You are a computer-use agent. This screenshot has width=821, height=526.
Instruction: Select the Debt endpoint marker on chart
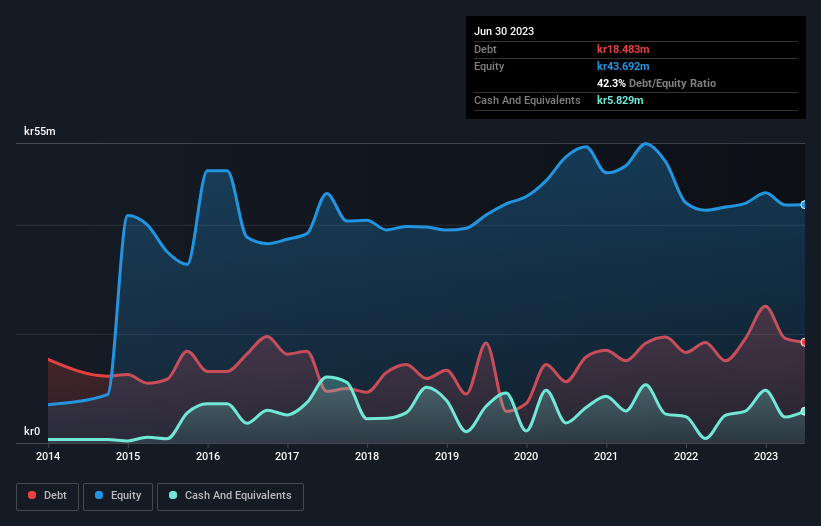click(x=804, y=342)
